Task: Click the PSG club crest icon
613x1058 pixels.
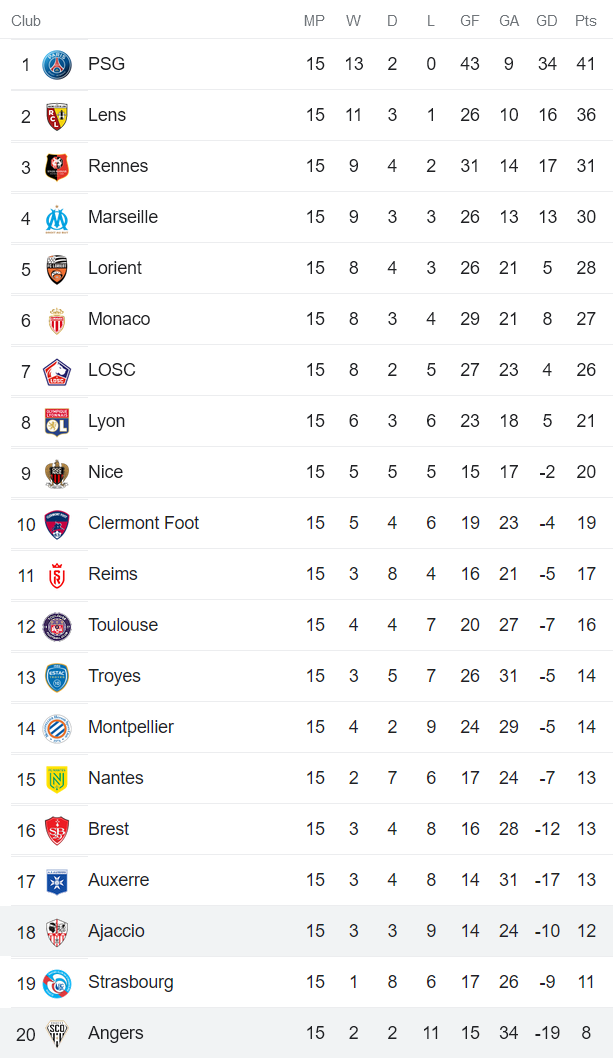Action: coord(57,65)
